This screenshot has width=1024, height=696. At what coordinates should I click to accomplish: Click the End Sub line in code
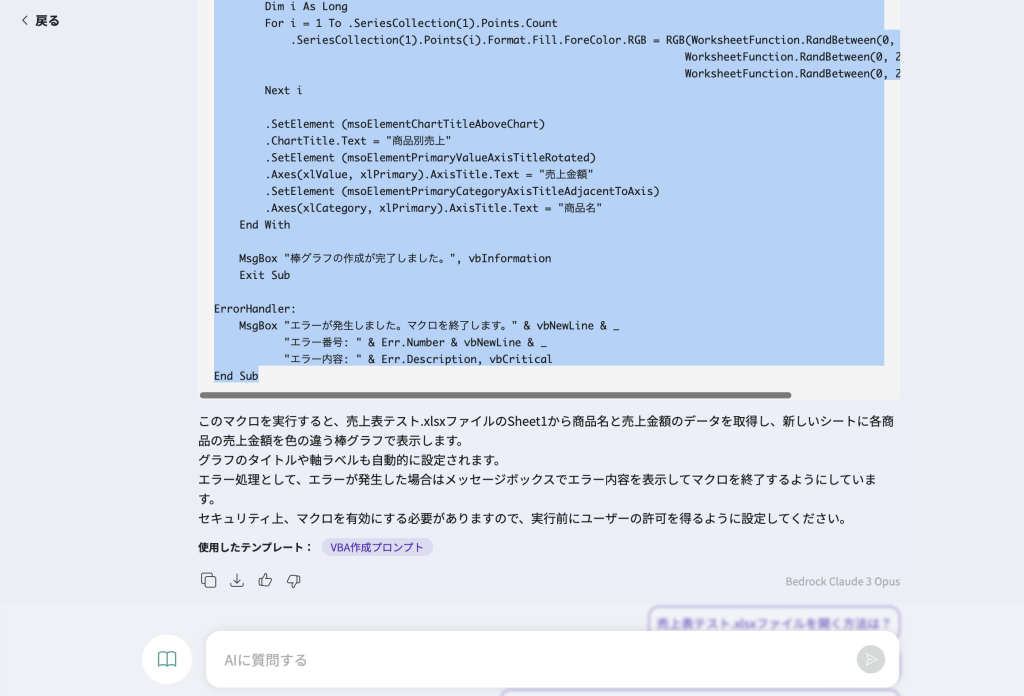click(236, 376)
